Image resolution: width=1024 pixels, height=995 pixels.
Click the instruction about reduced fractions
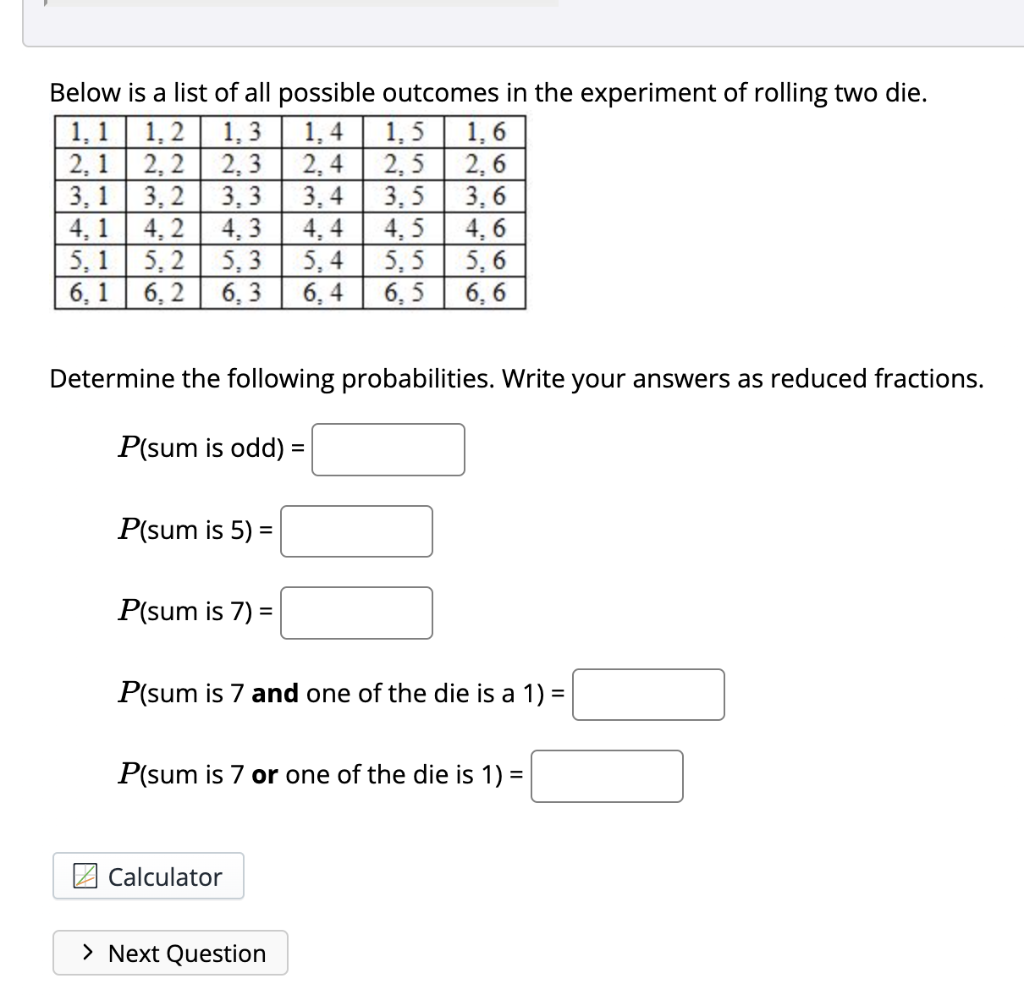516,379
